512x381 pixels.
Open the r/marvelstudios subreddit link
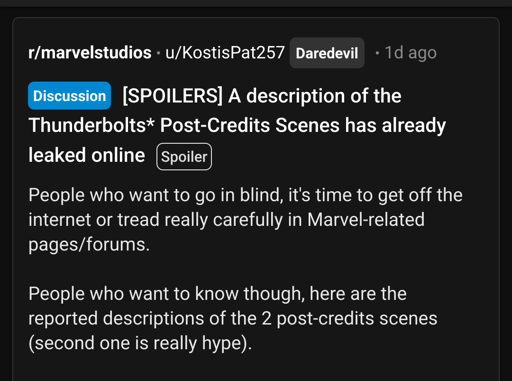[x=90, y=53]
